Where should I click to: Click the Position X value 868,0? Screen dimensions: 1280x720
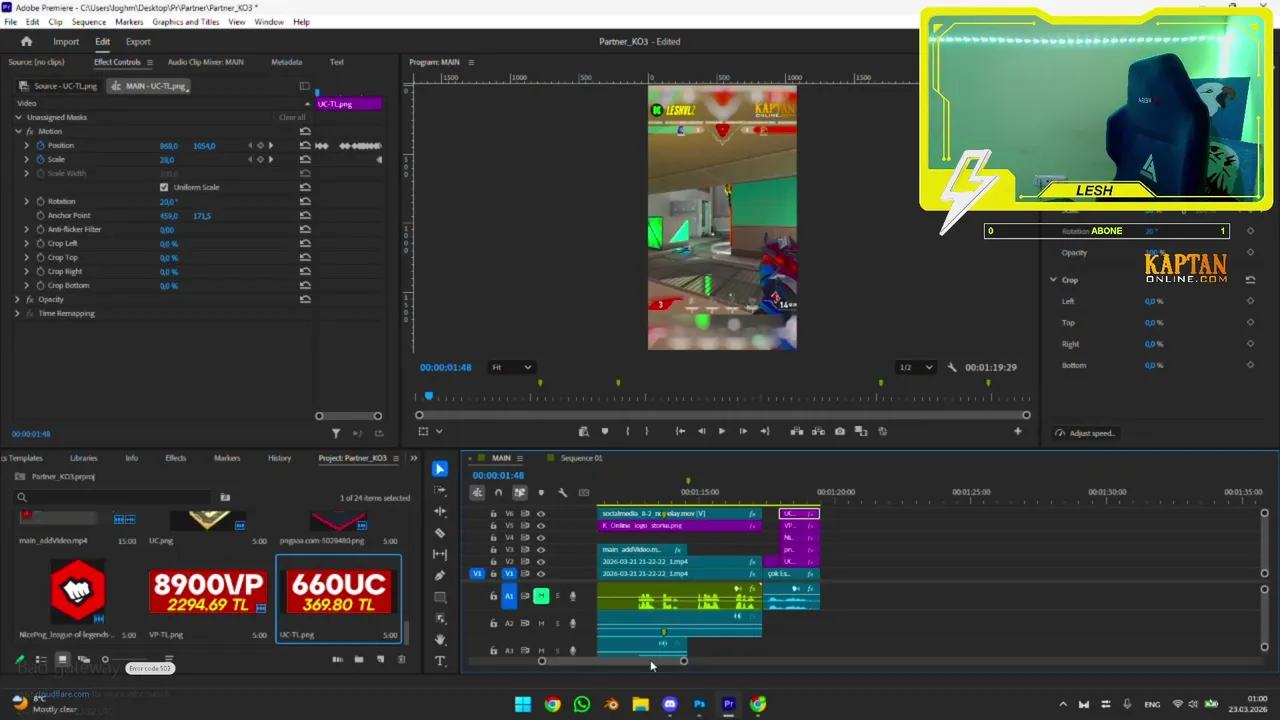(x=168, y=146)
